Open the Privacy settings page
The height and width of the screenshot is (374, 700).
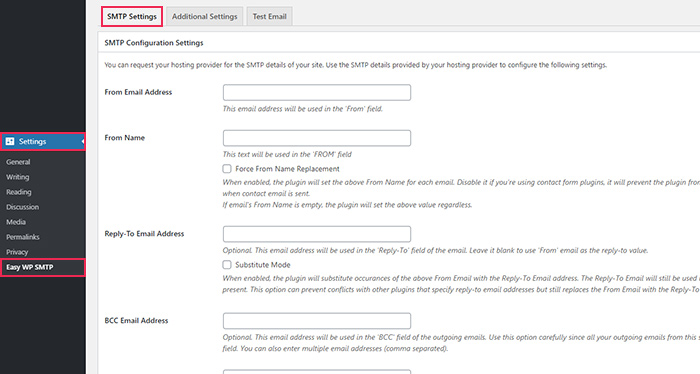pos(17,252)
